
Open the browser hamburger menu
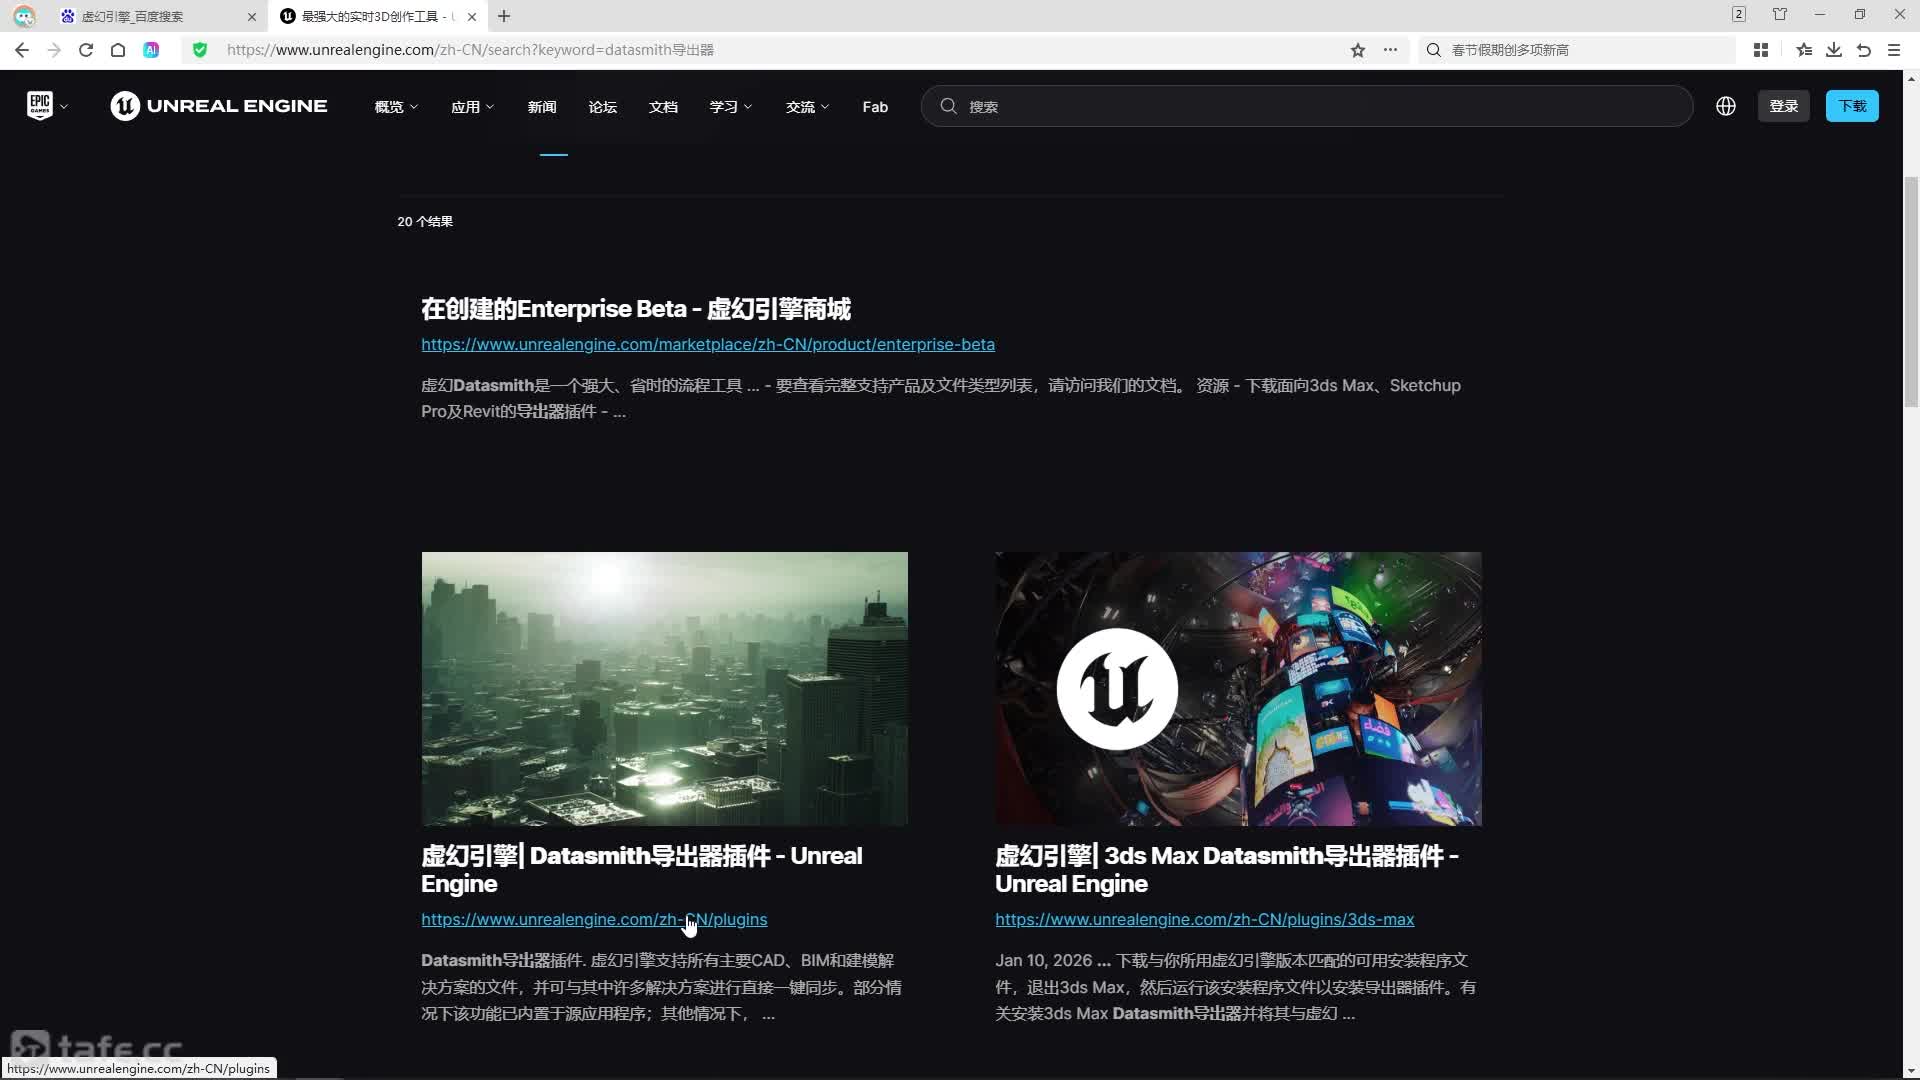(1894, 50)
